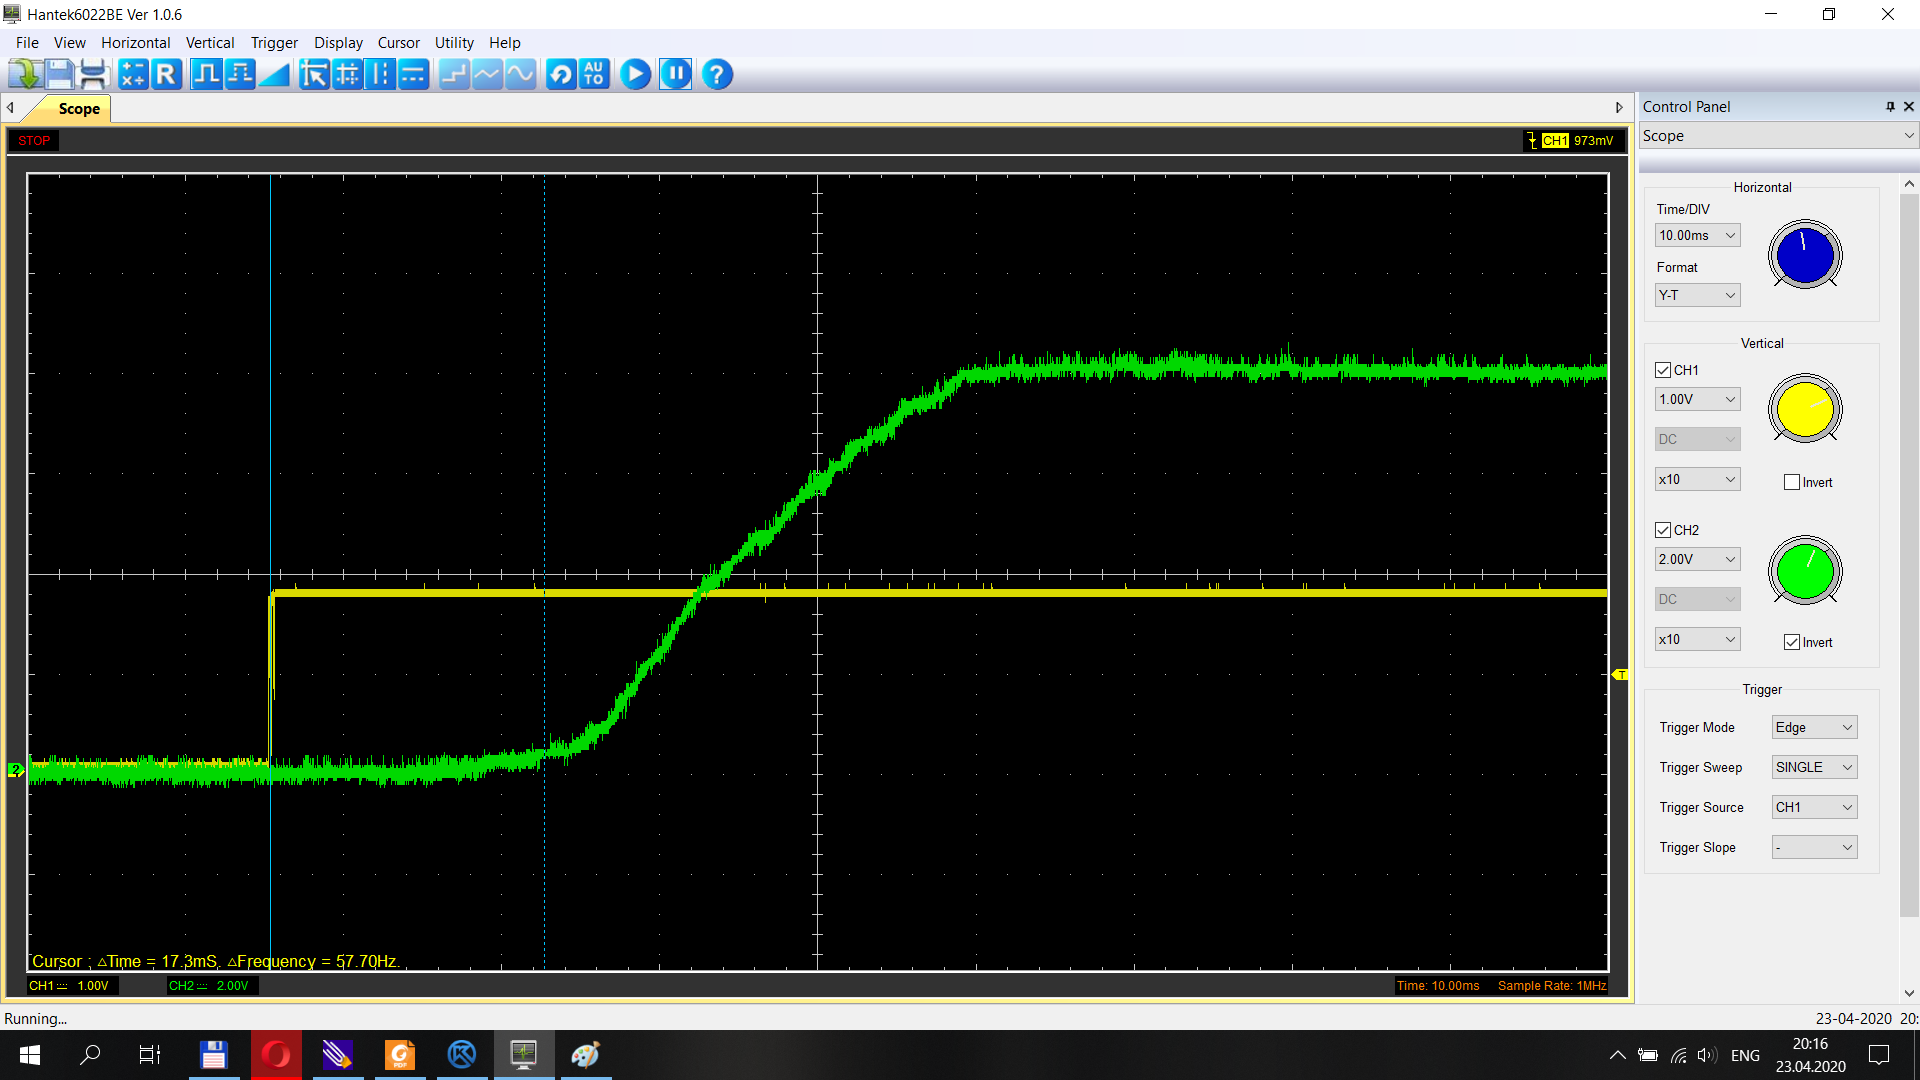1920x1080 pixels.
Task: Switch to the Scope tab
Action: tap(78, 109)
